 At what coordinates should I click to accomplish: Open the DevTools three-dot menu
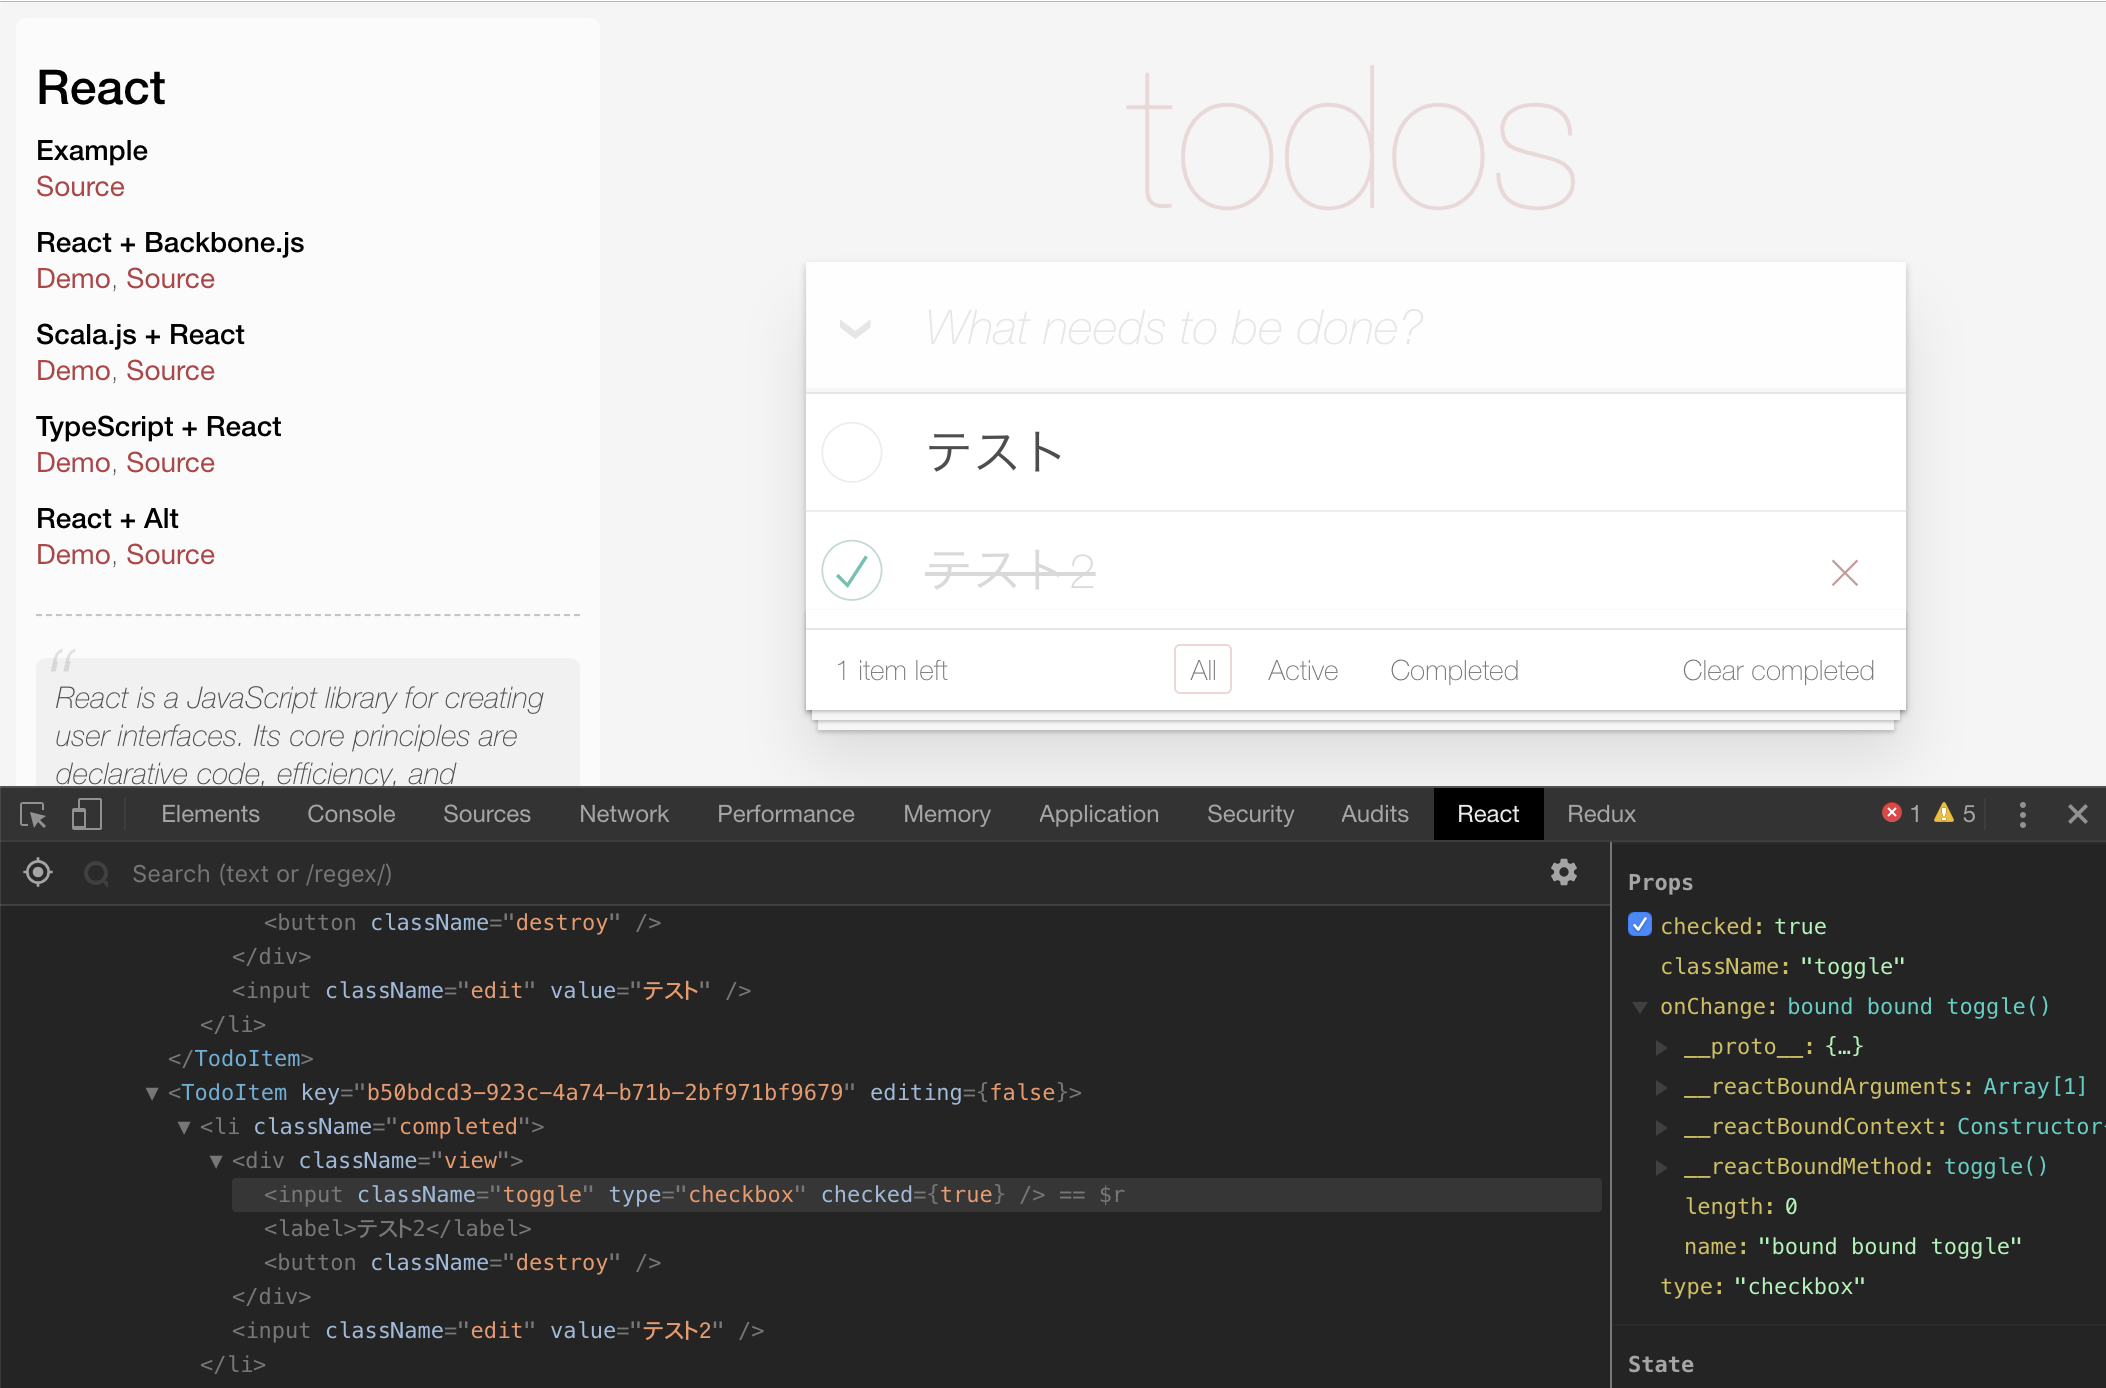tap(2022, 815)
